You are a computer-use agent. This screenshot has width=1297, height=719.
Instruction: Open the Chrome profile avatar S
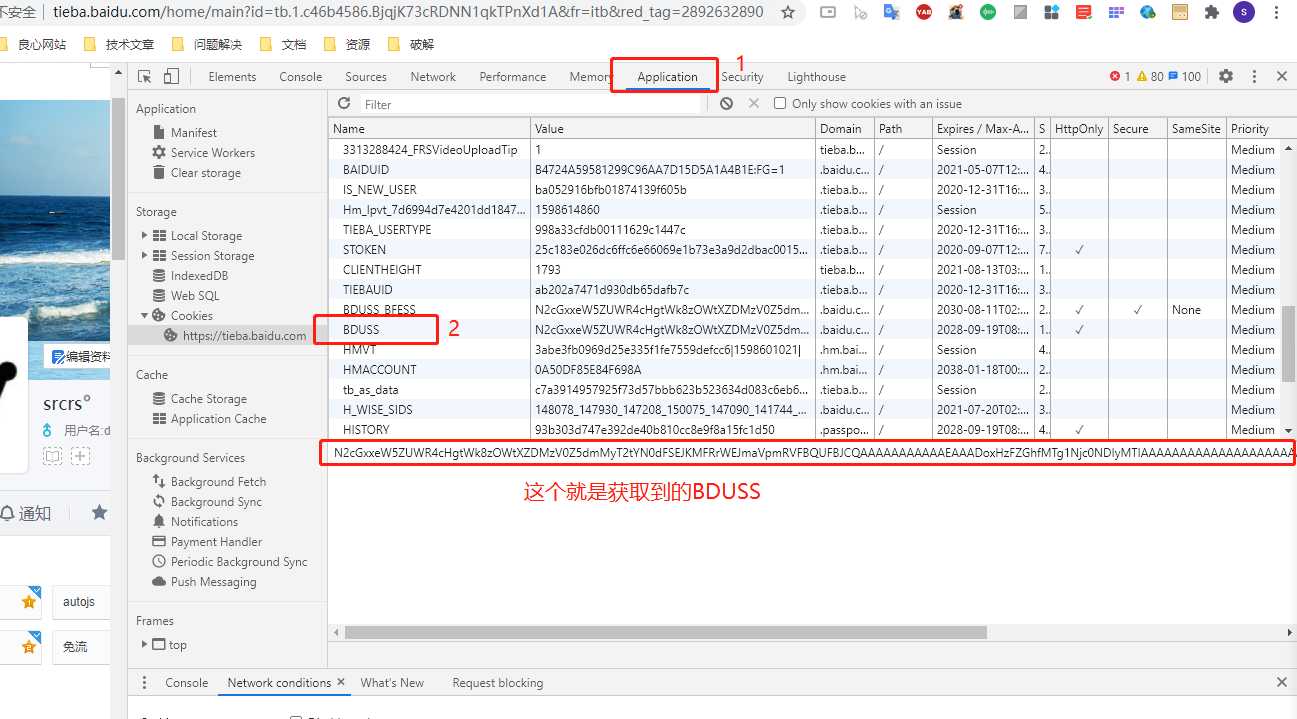[x=1243, y=13]
